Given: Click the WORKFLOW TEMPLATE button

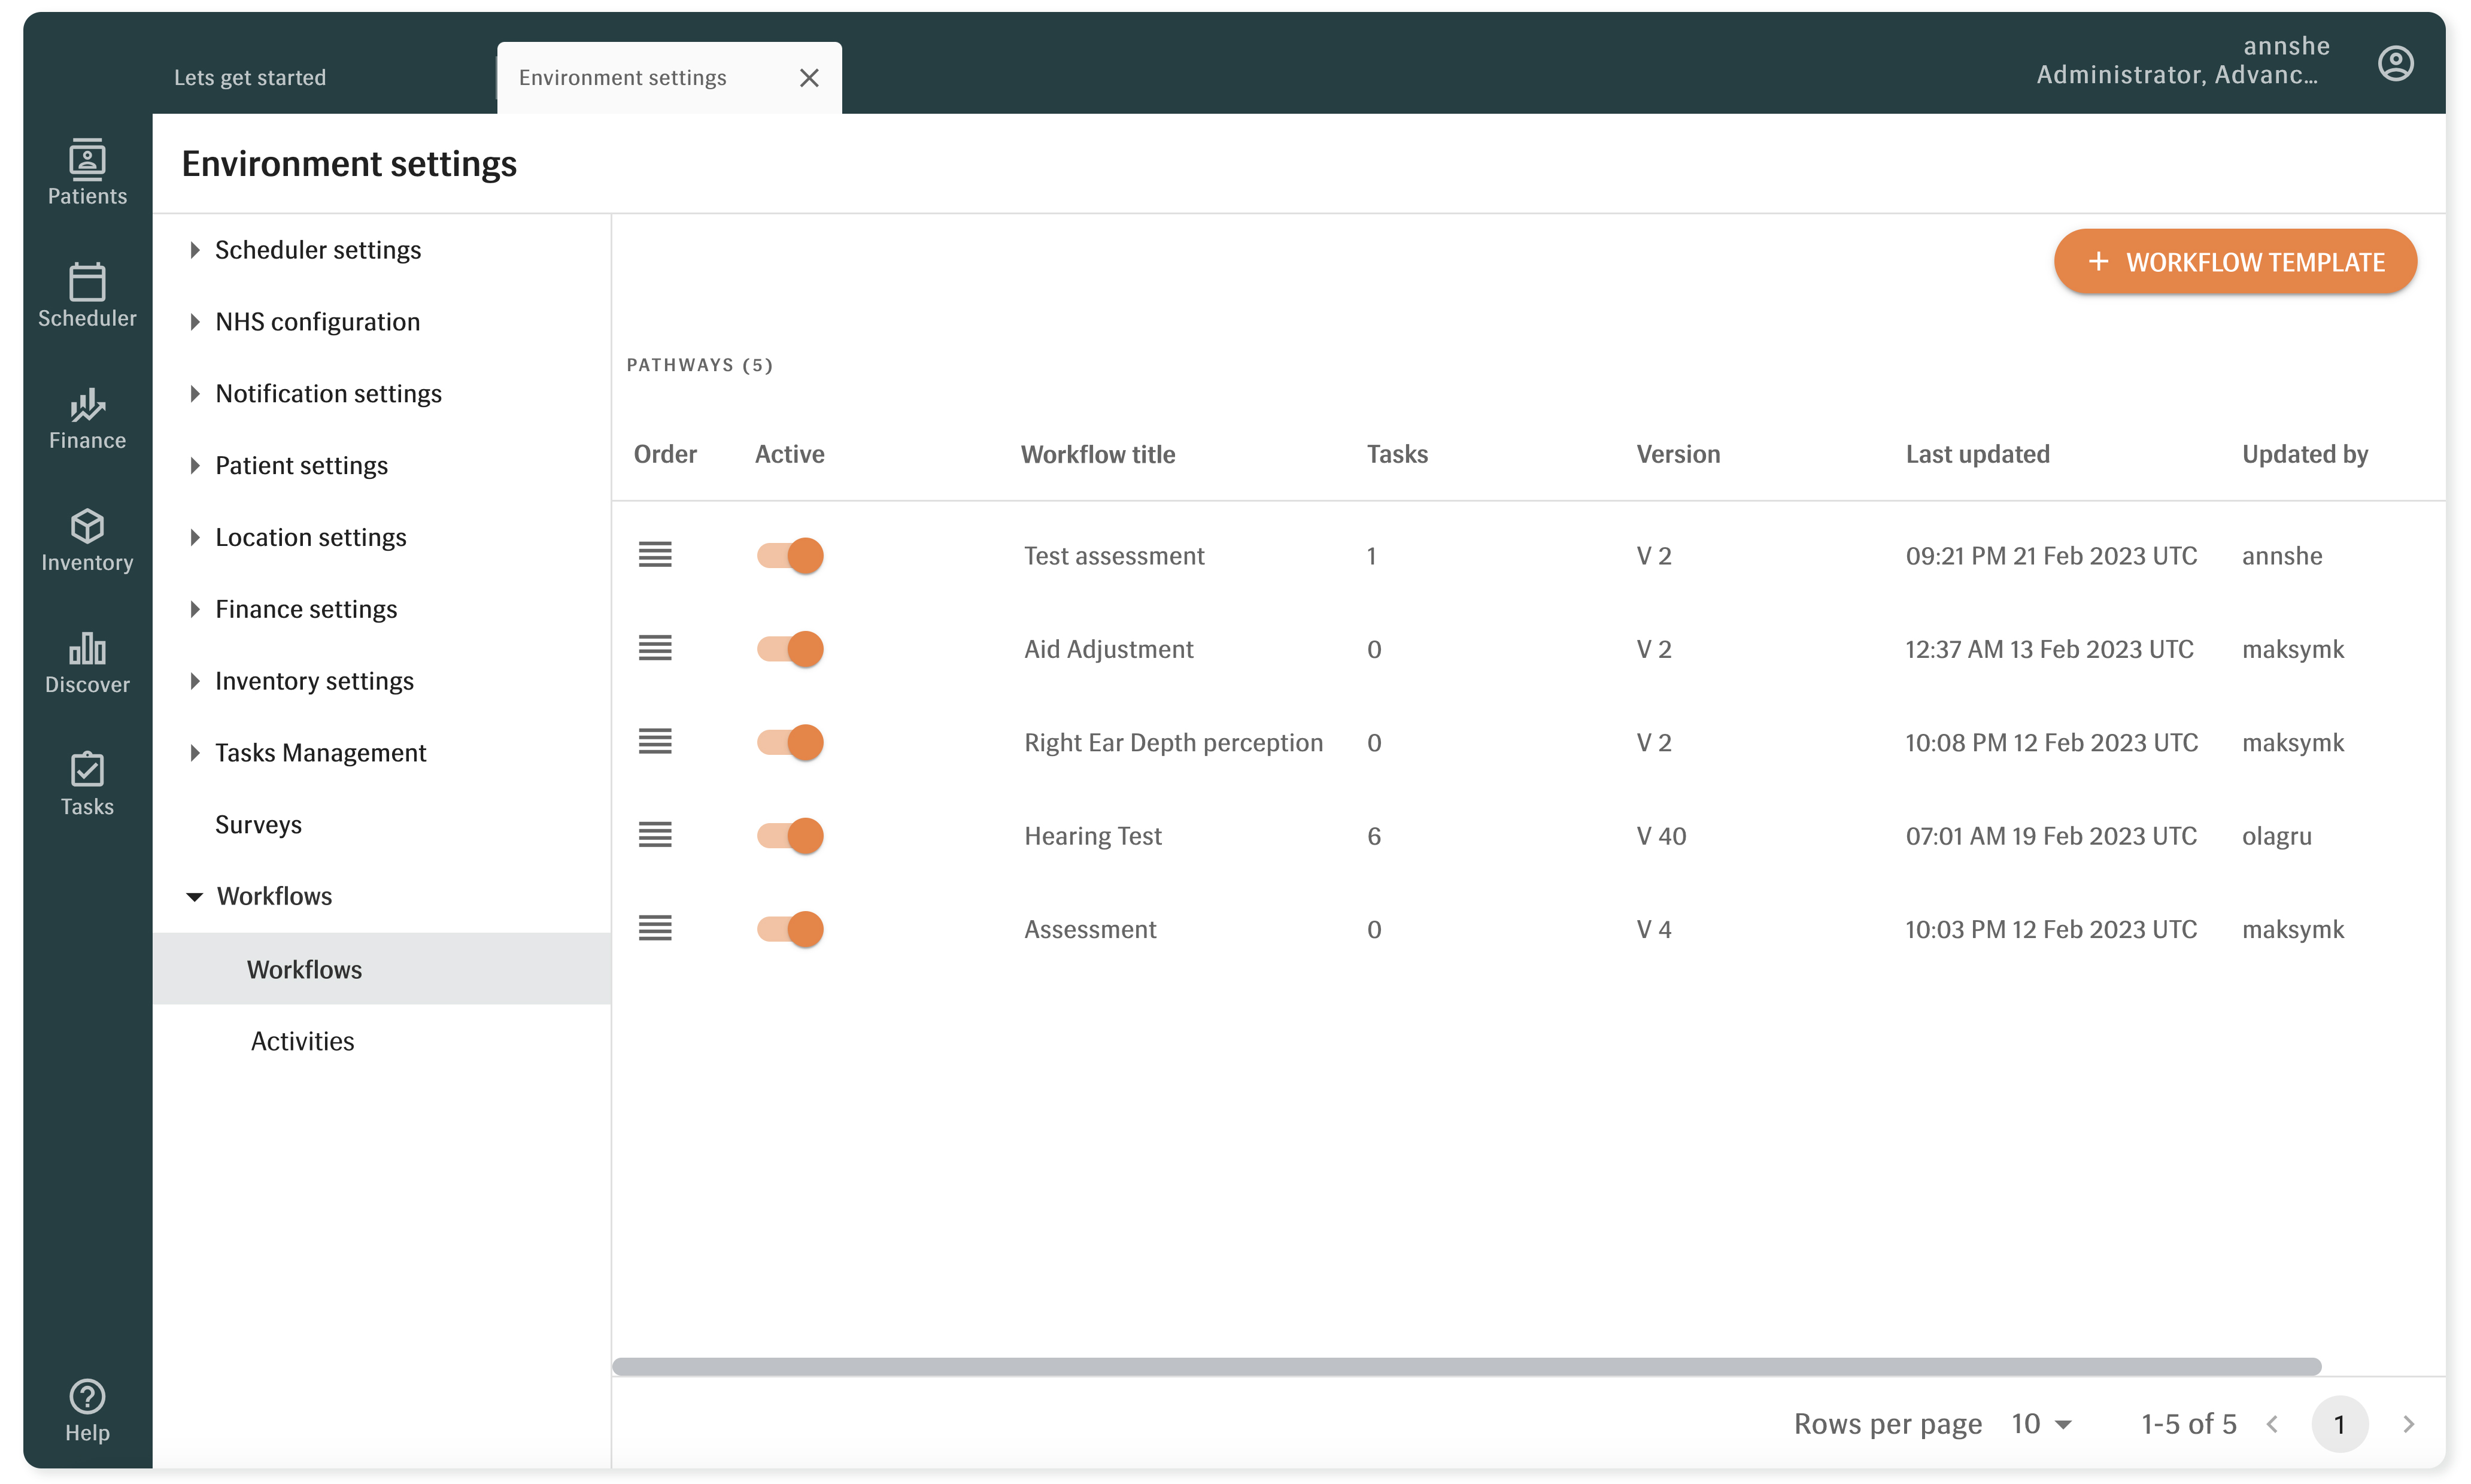Looking at the screenshot, I should pos(2234,261).
